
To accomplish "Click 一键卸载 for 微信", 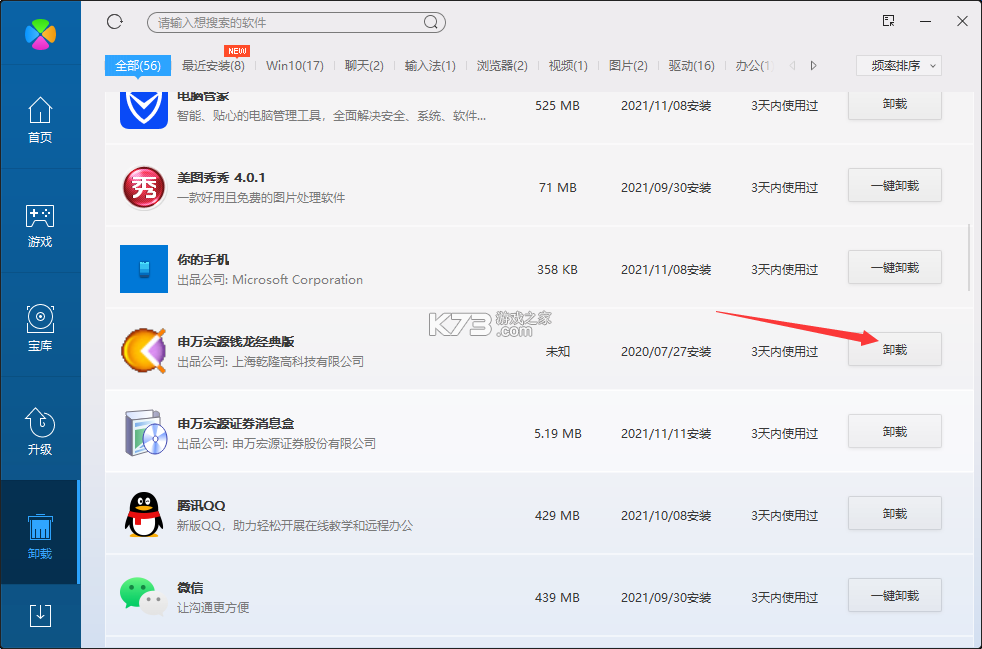I will tap(895, 596).
